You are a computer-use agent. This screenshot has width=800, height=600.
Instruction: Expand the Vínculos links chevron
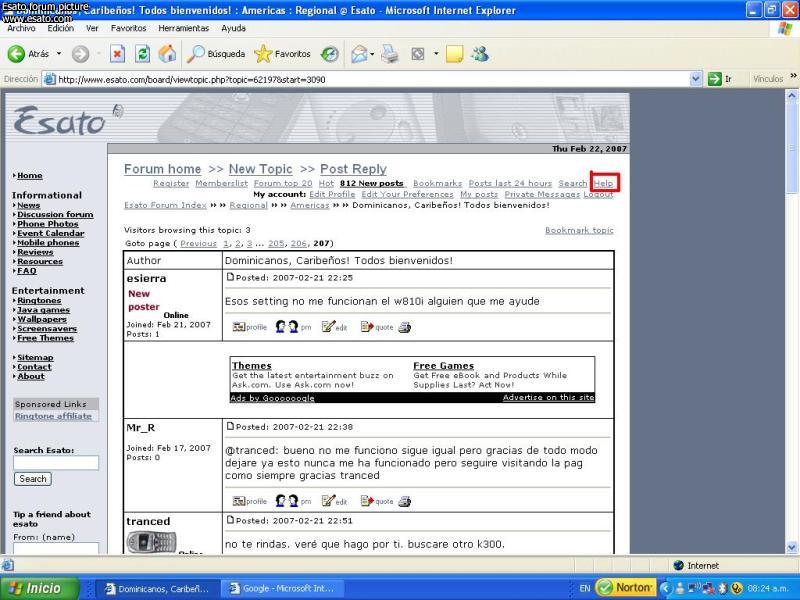click(793, 76)
